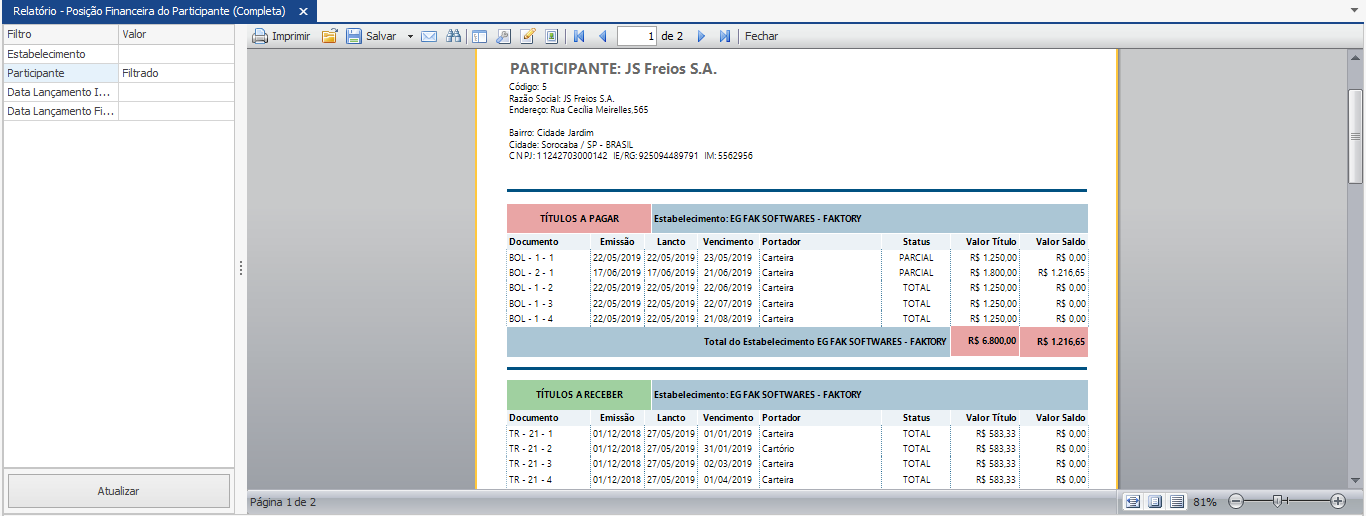The height and width of the screenshot is (516, 1366).
Task: Click the pencil edit page icon
Action: pyautogui.click(x=528, y=36)
